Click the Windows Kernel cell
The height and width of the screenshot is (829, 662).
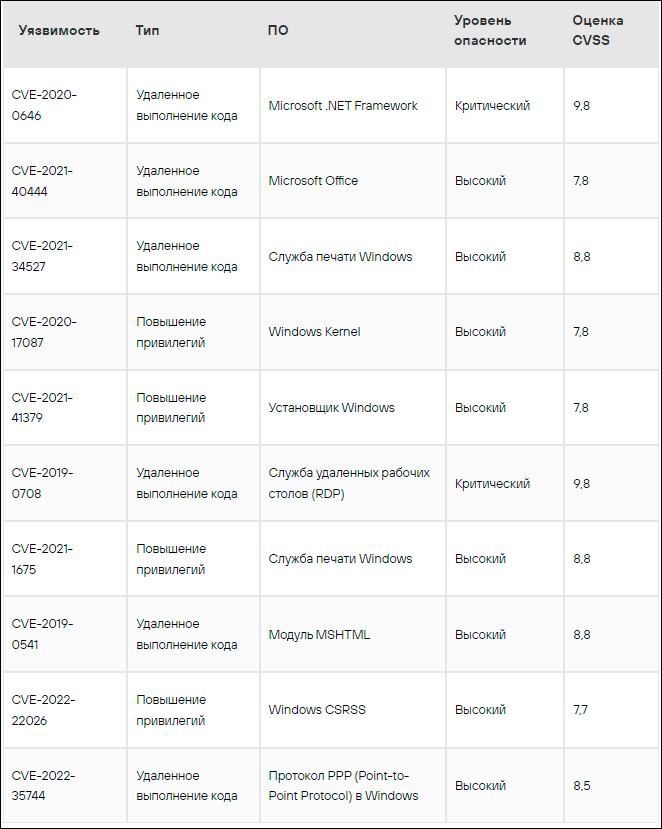click(314, 332)
